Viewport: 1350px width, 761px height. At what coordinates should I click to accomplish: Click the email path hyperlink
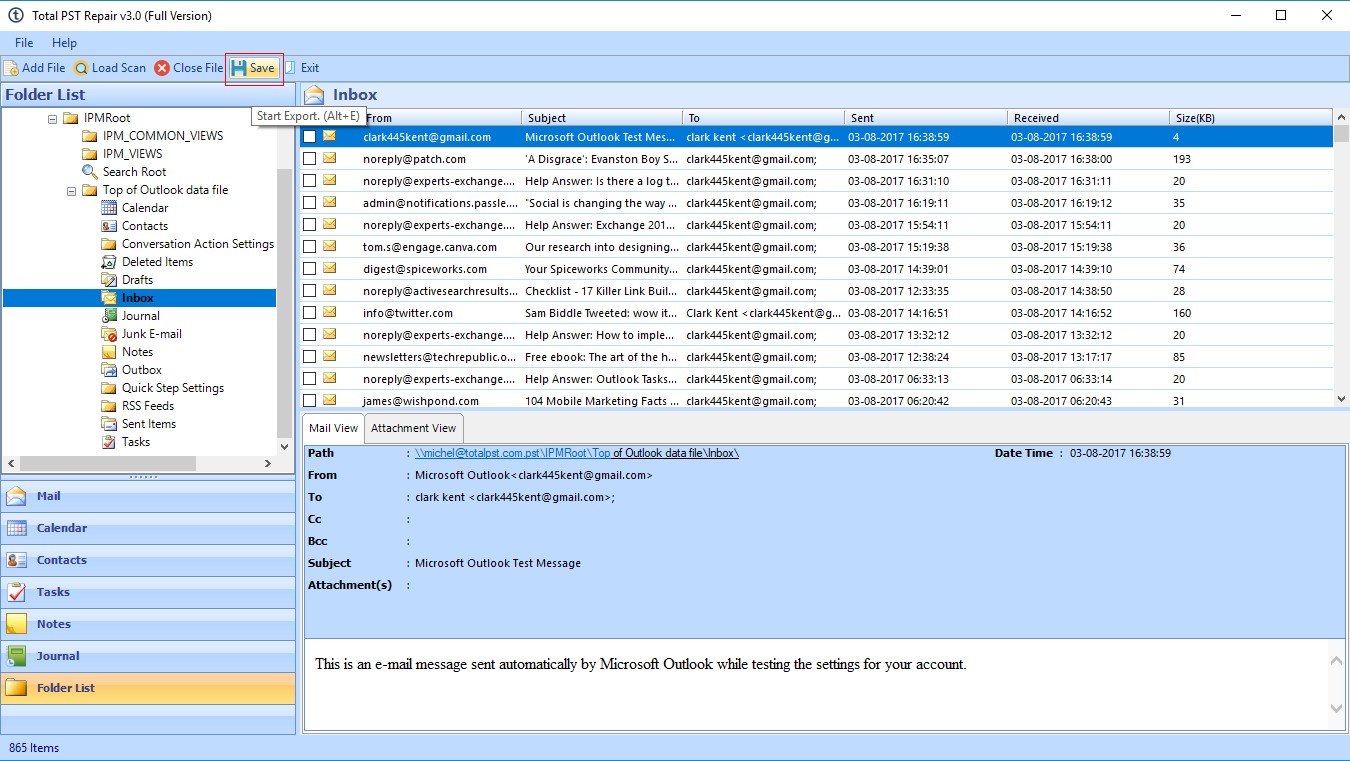coord(577,453)
